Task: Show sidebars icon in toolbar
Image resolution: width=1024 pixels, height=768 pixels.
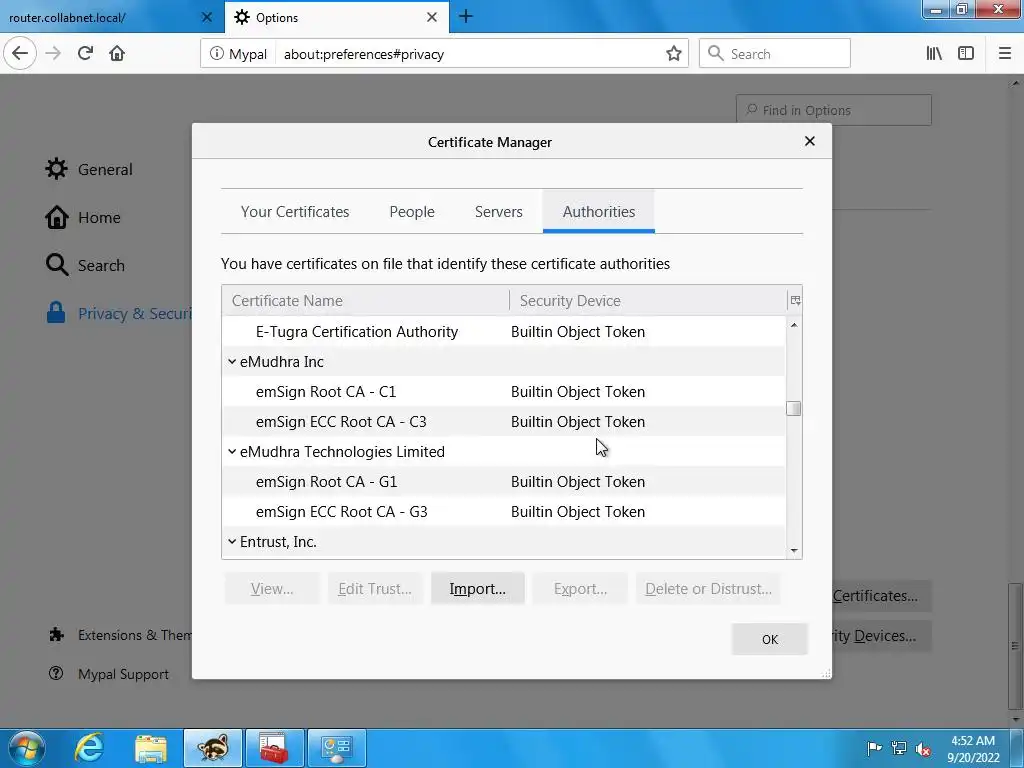Action: [966, 54]
